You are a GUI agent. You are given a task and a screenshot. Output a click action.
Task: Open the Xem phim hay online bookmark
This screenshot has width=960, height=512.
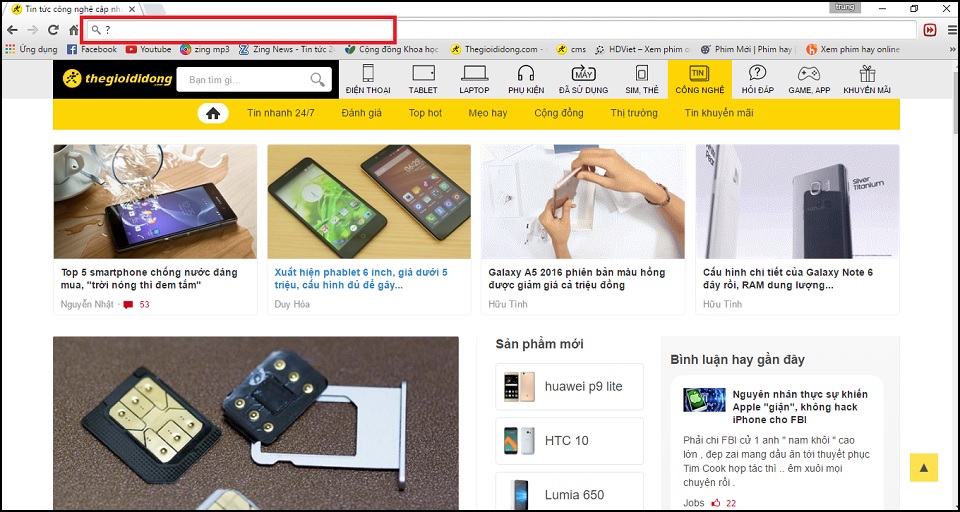(853, 49)
